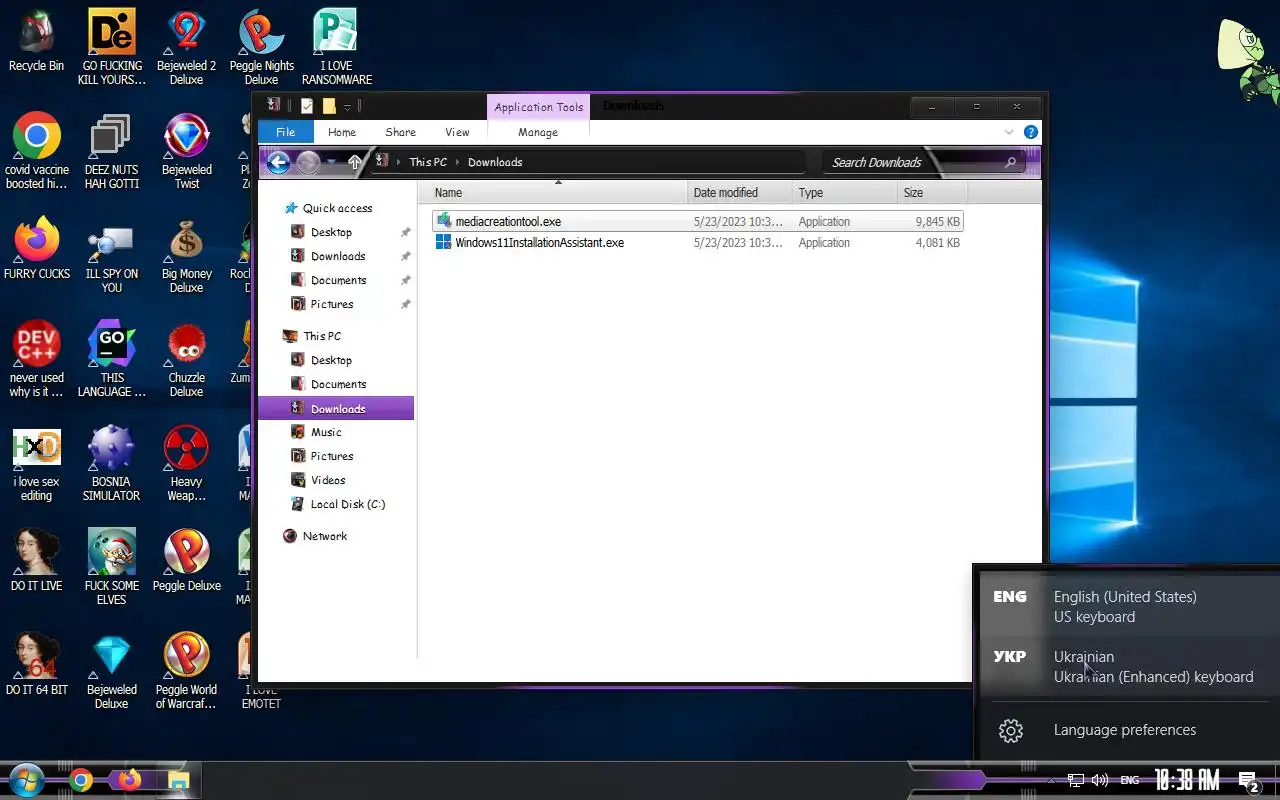1280x800 pixels.
Task: Switch to the Share ribbon tab
Action: coord(400,132)
